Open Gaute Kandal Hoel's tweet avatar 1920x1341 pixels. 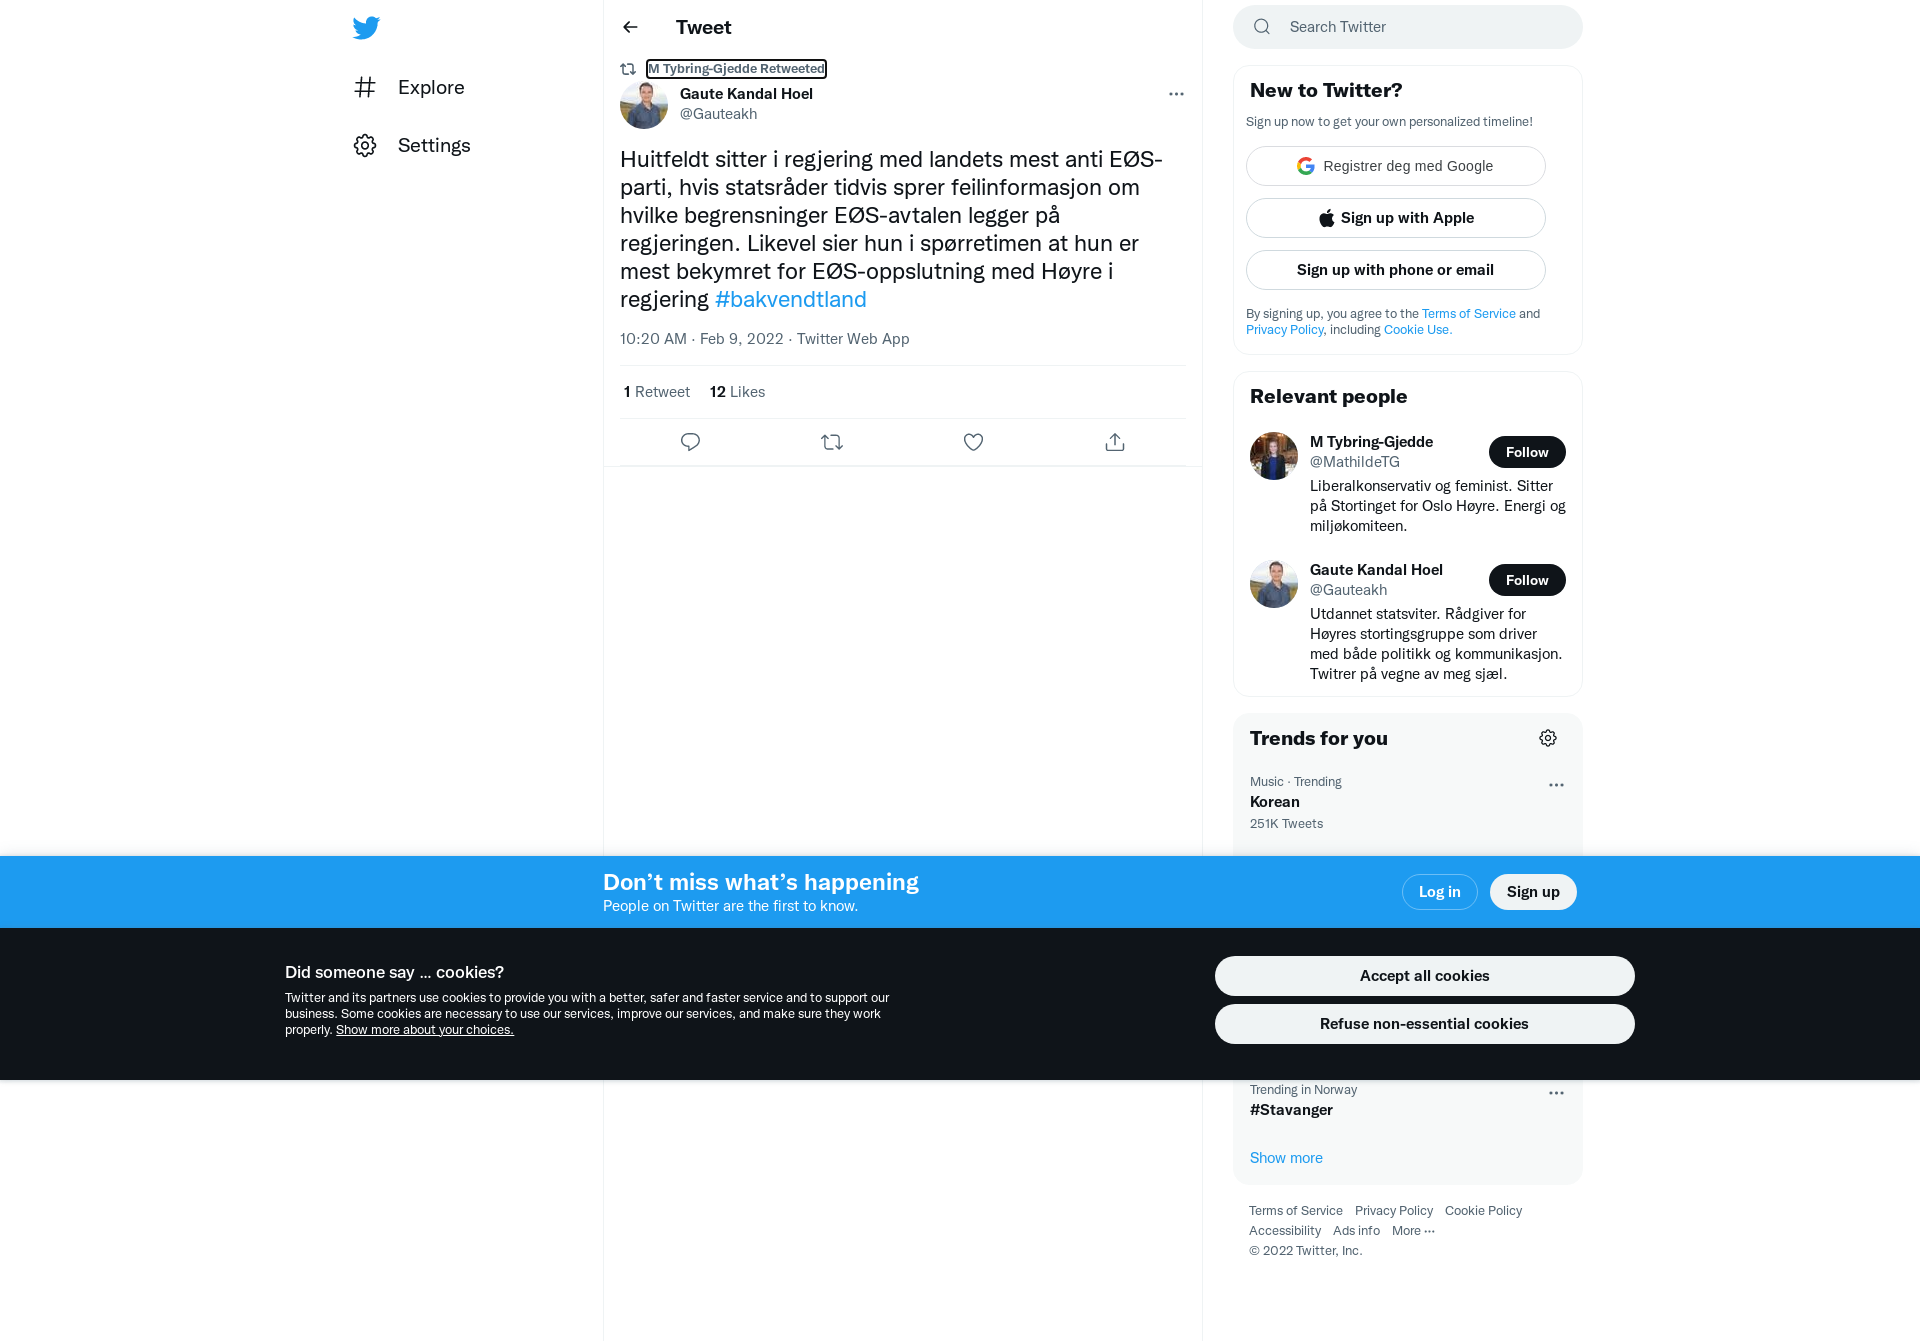click(x=644, y=105)
